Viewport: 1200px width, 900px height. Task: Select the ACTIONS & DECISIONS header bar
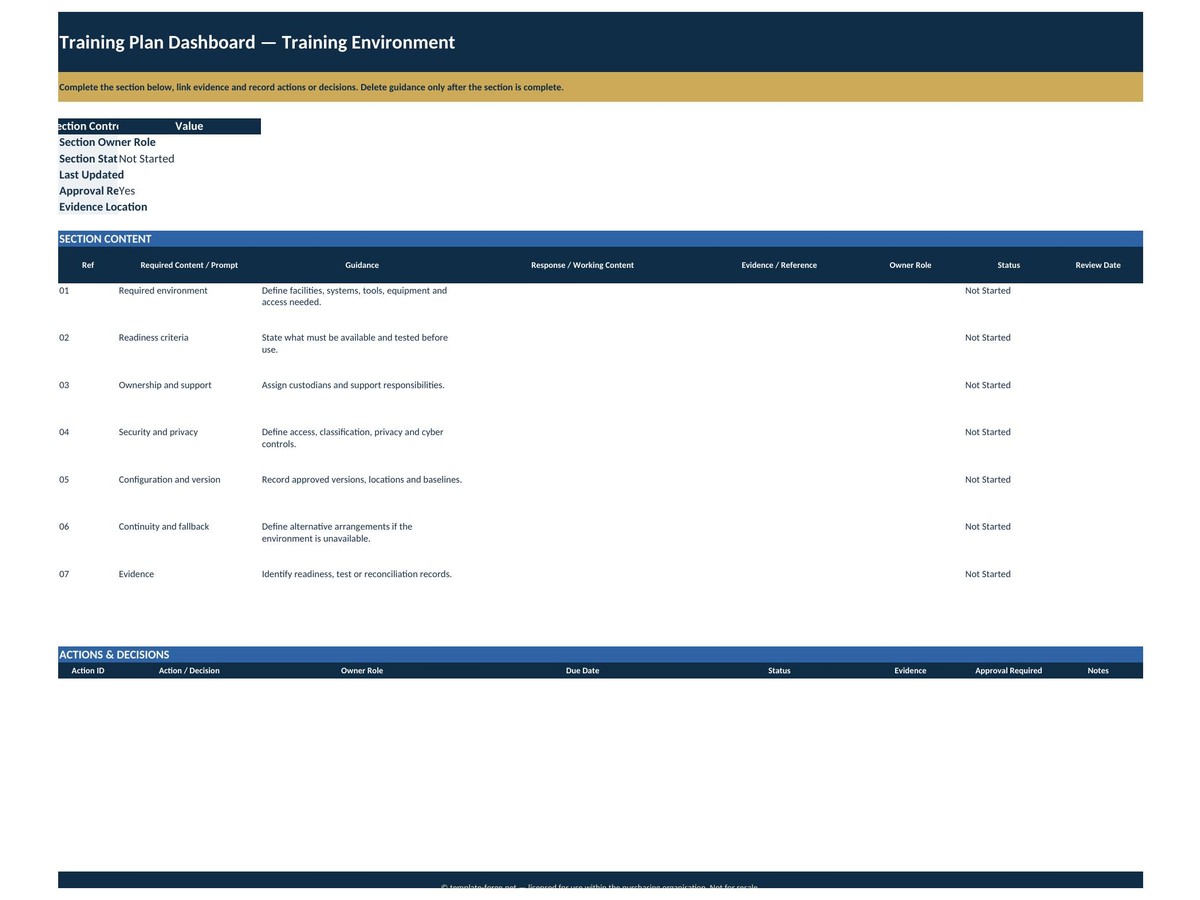[600, 655]
